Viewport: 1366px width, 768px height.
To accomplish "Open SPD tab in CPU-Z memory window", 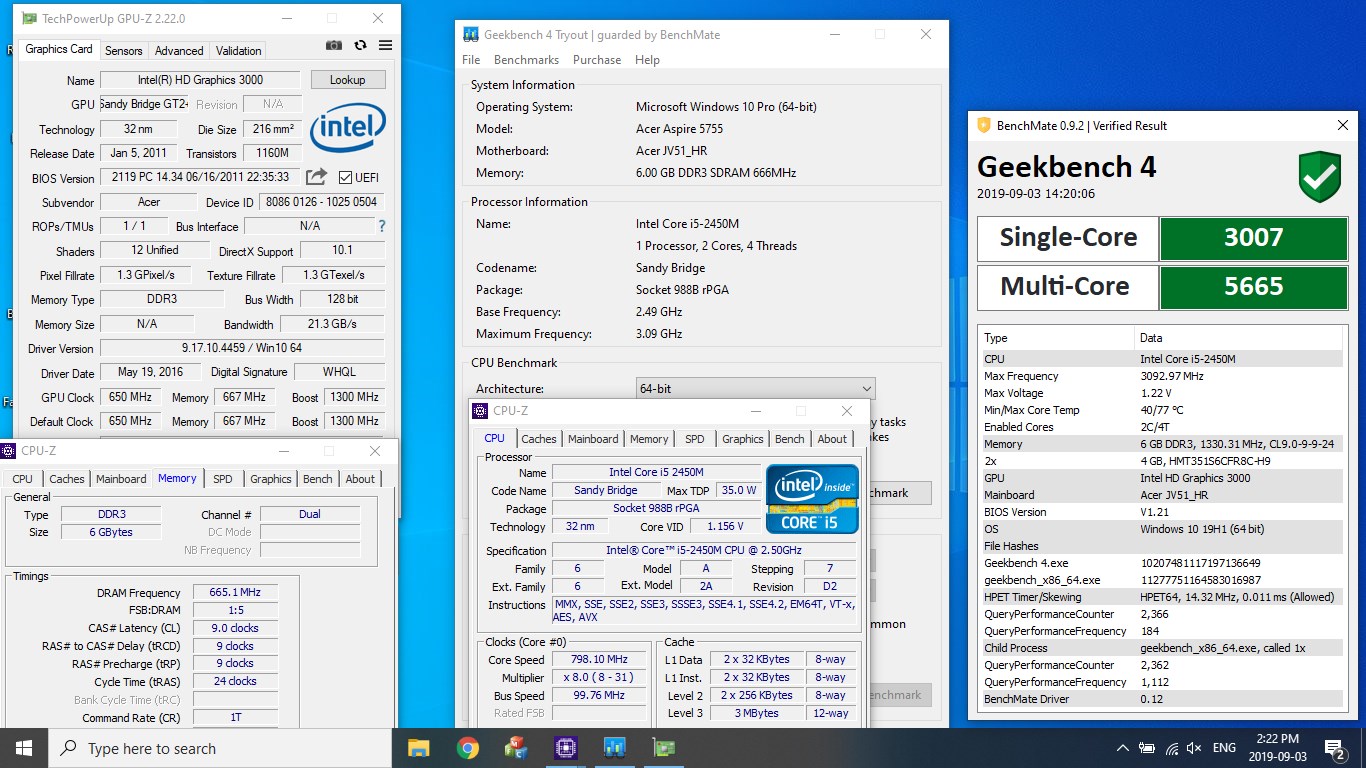I will point(223,479).
